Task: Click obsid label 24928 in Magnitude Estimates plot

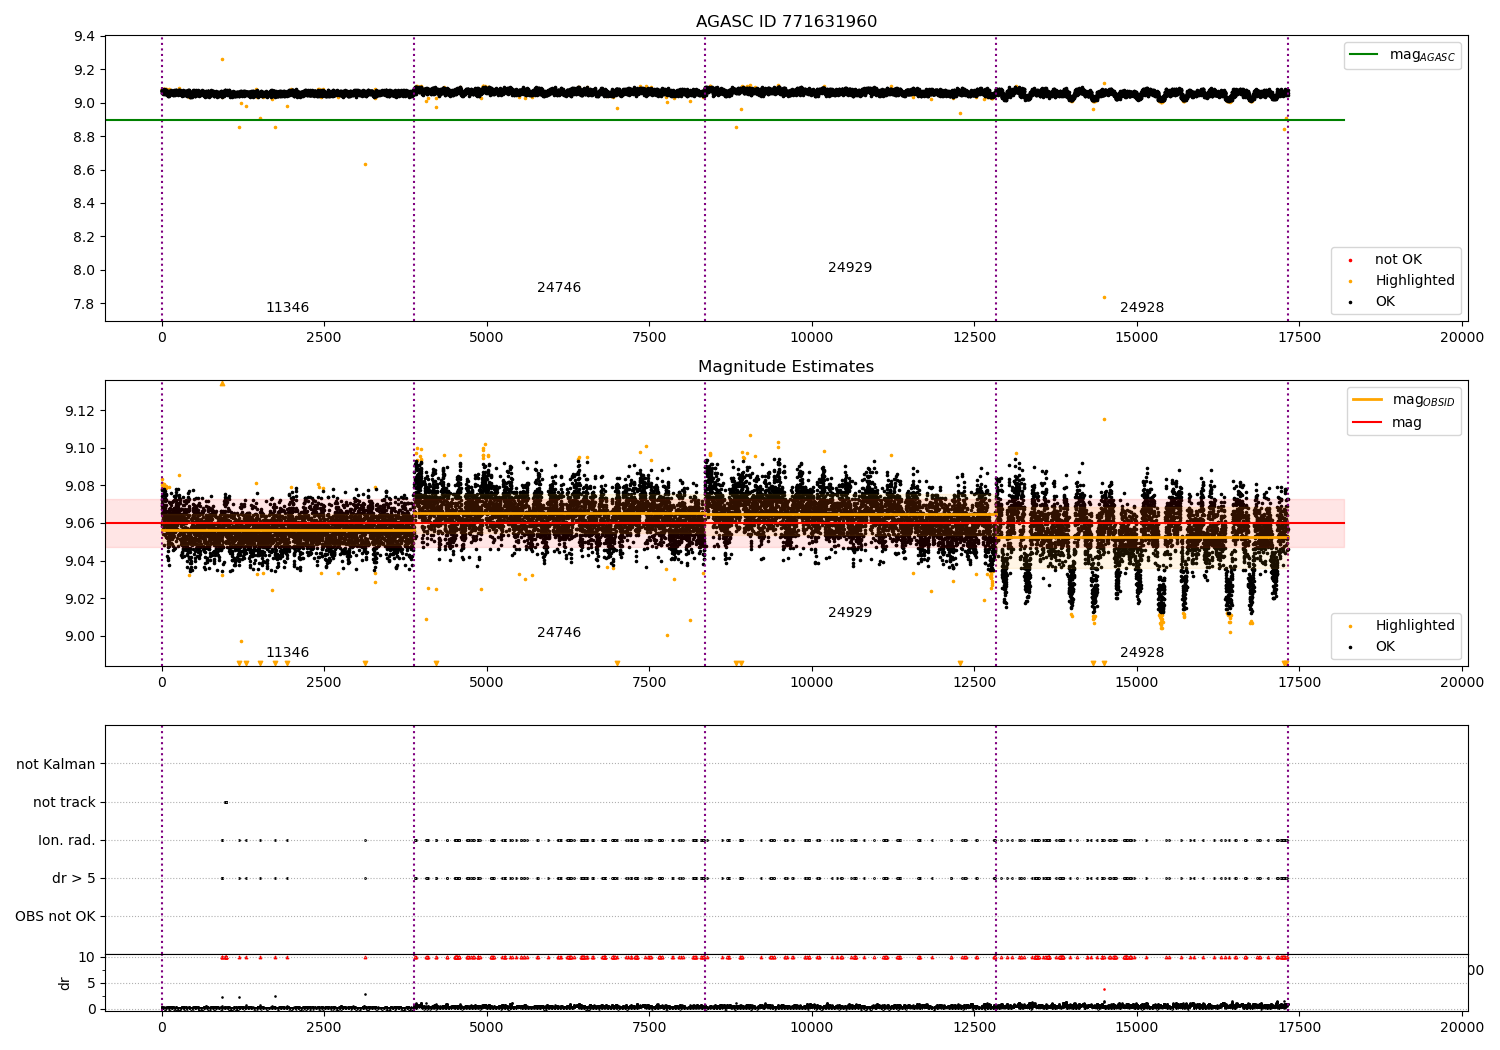Action: click(x=1142, y=653)
